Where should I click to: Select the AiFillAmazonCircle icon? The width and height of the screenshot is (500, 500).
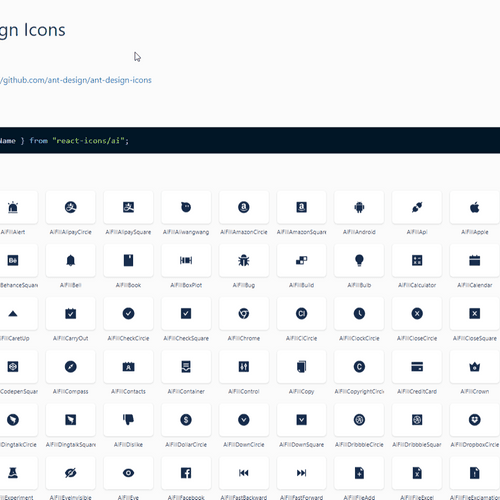pos(244,207)
